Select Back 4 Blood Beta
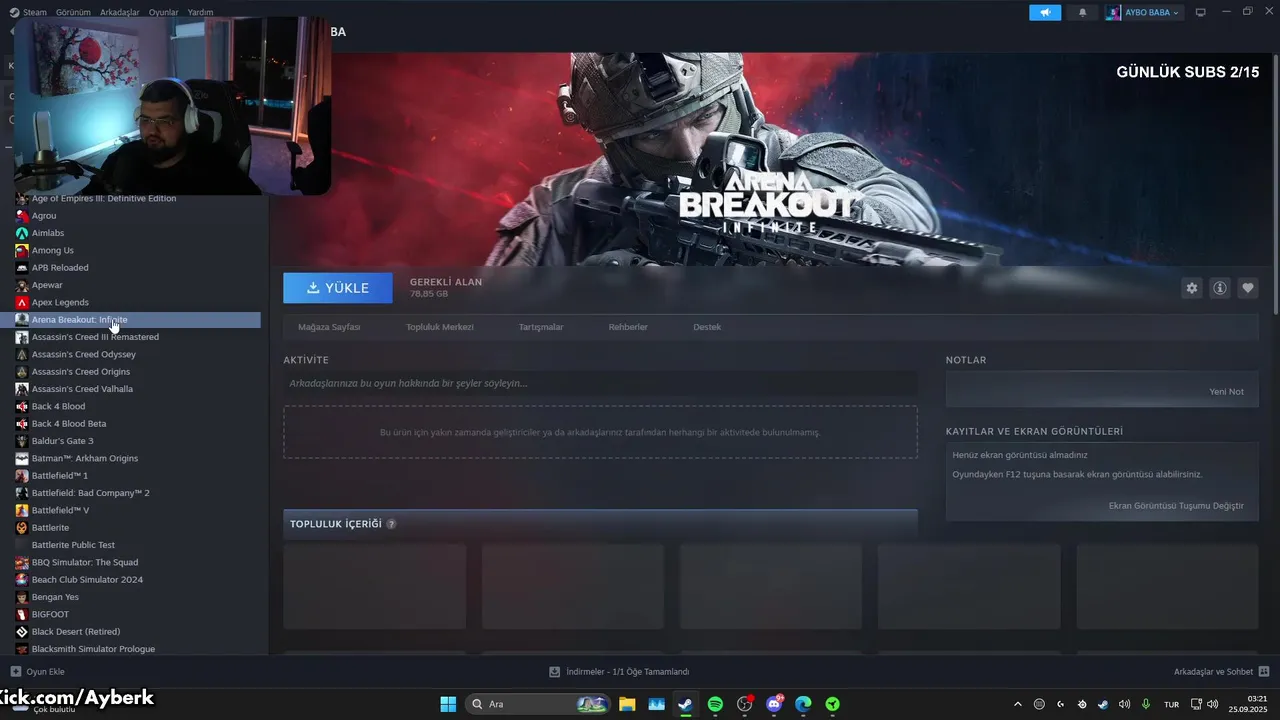The width and height of the screenshot is (1280, 720). tap(68, 424)
